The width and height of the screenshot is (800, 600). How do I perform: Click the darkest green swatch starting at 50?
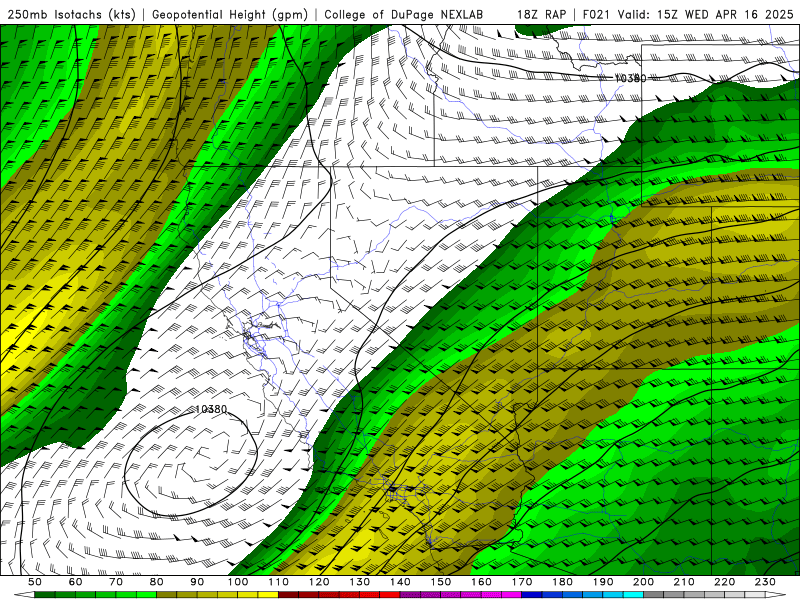(x=45, y=595)
